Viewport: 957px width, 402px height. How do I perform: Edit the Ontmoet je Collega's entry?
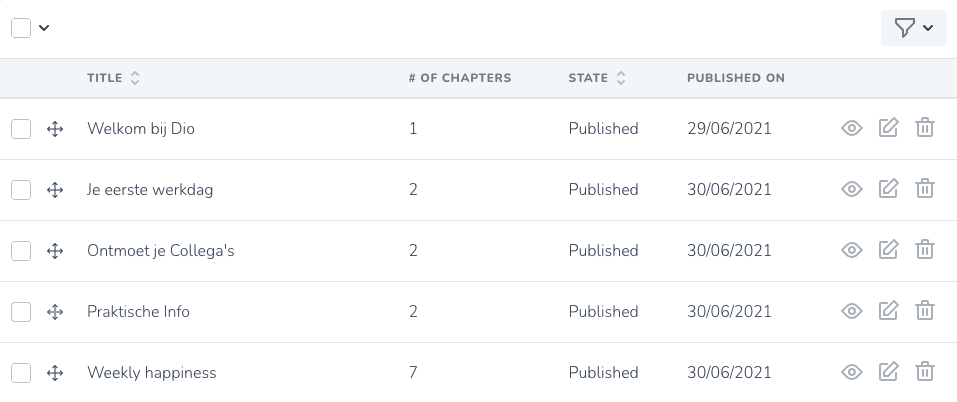click(888, 250)
